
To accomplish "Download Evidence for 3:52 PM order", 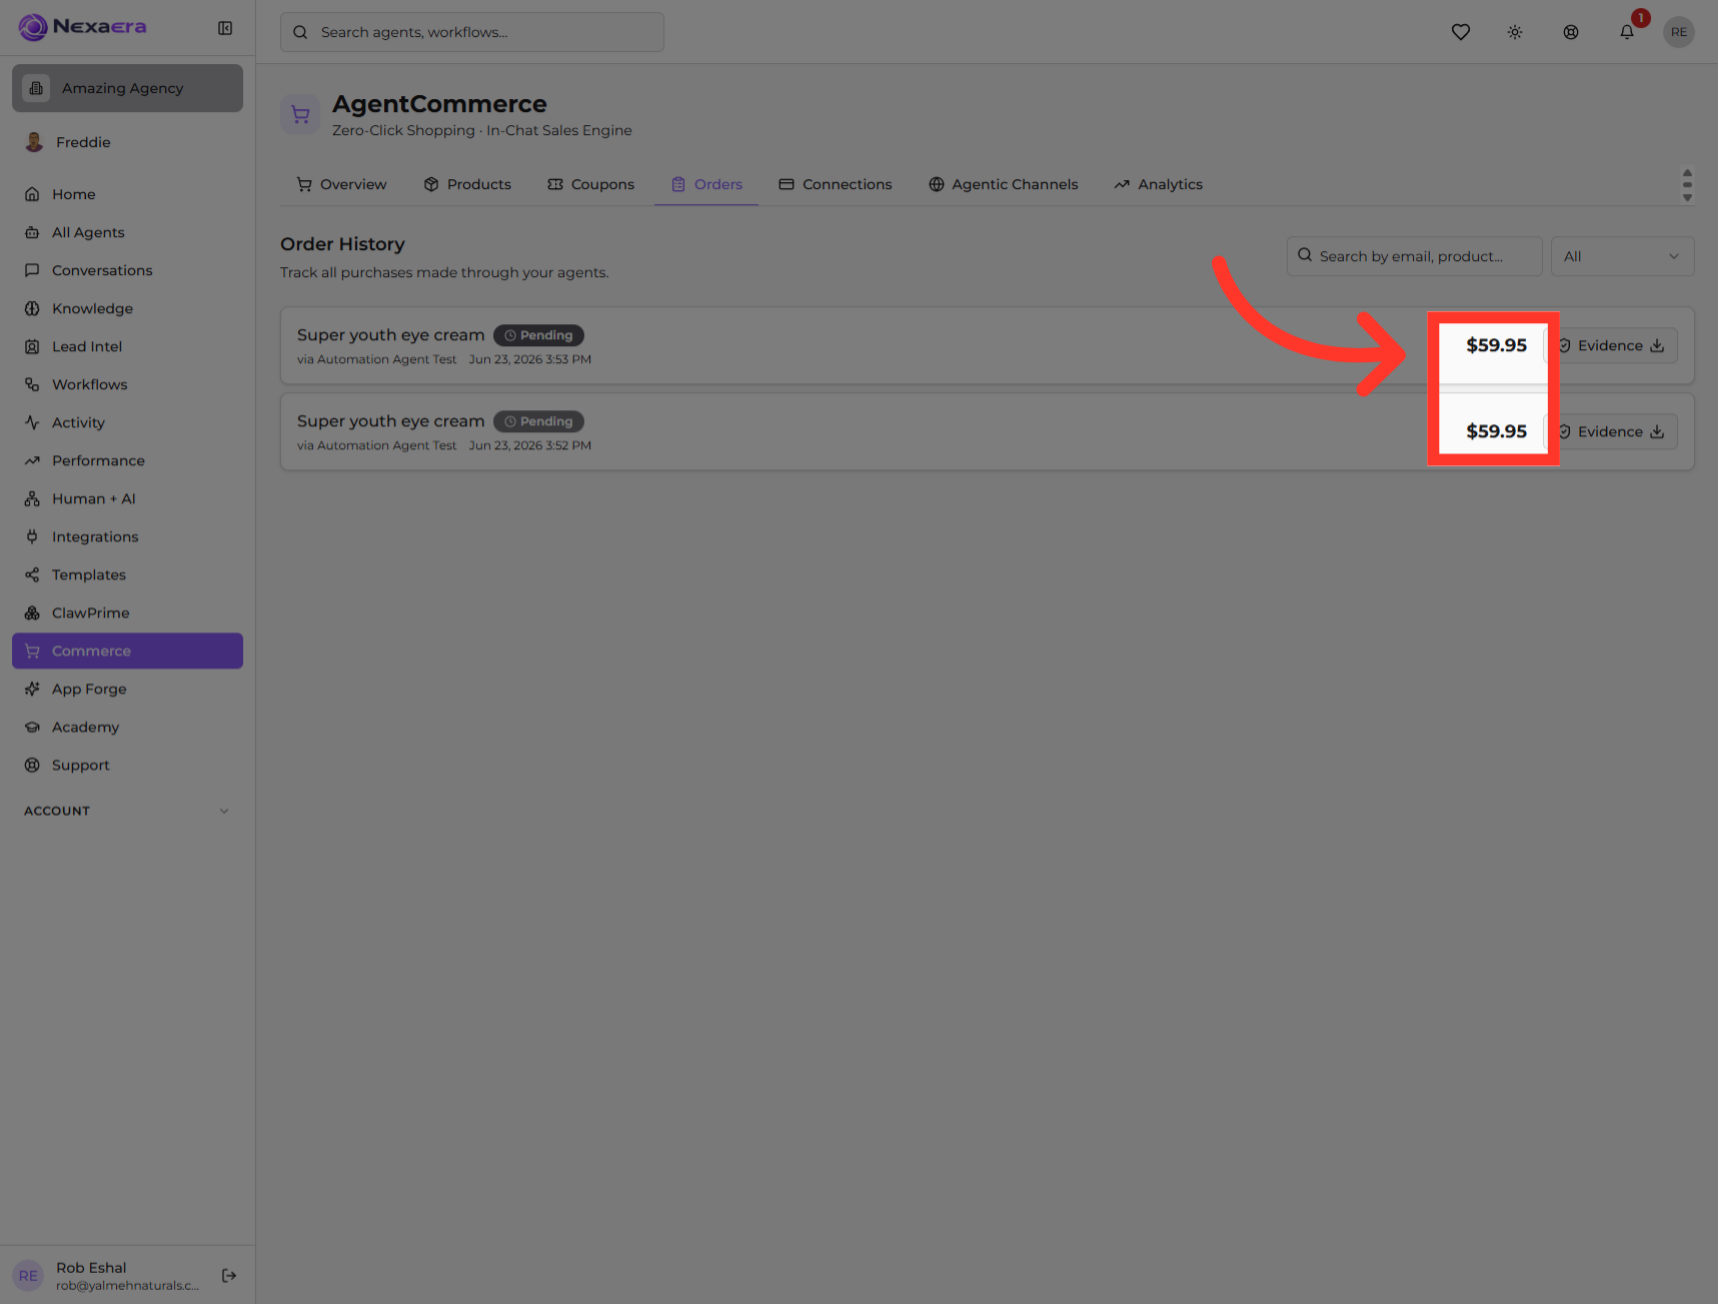I will pyautogui.click(x=1611, y=431).
